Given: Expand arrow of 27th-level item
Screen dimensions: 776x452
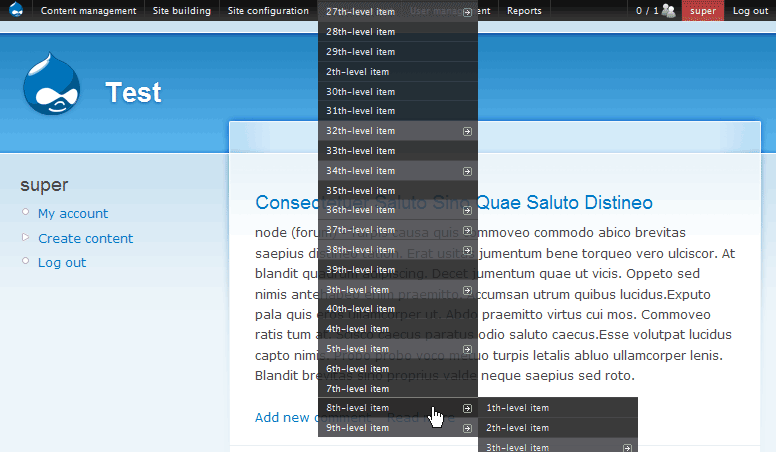Looking at the screenshot, I should (x=467, y=12).
